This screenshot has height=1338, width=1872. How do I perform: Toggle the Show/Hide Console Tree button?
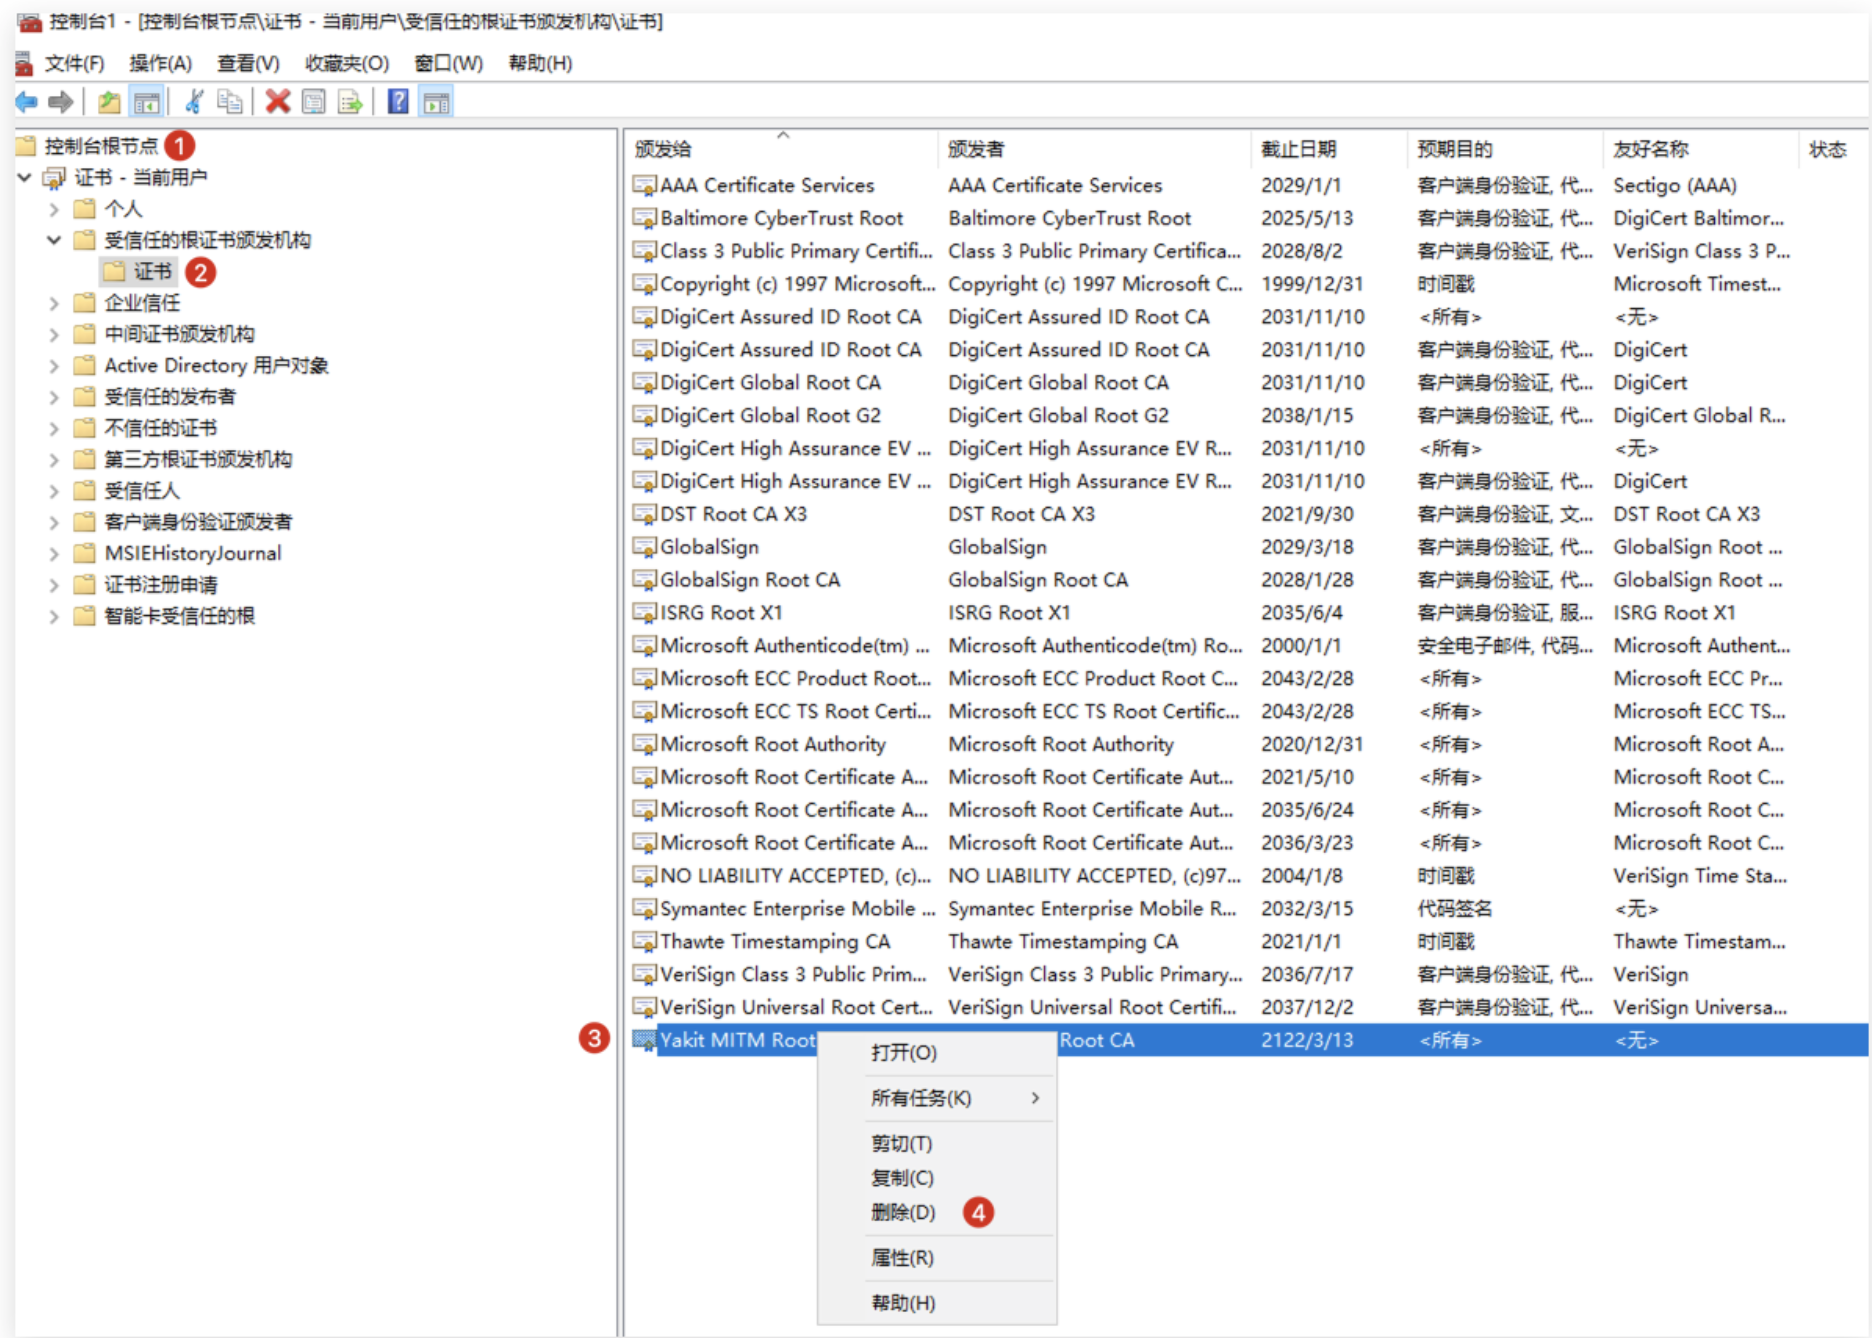147,102
